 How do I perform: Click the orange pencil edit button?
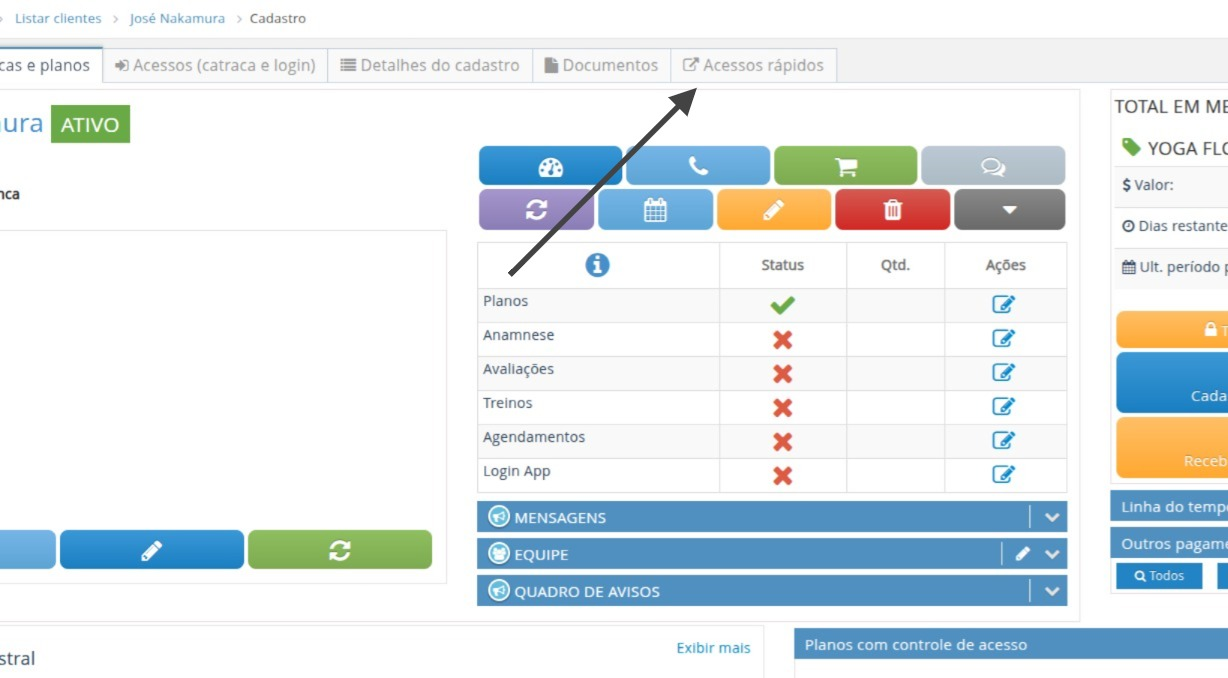pos(773,210)
